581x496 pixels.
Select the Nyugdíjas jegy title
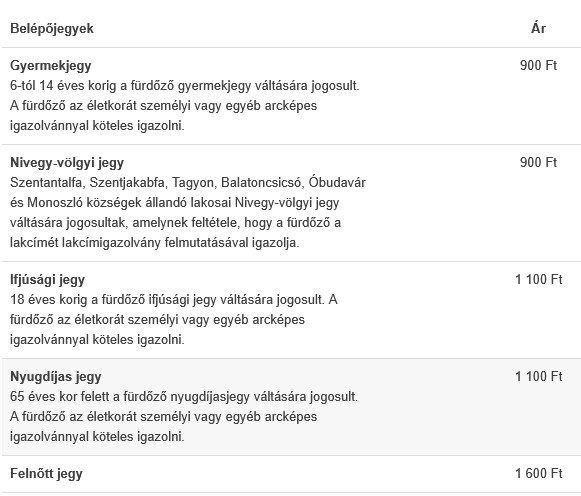[x=56, y=377]
